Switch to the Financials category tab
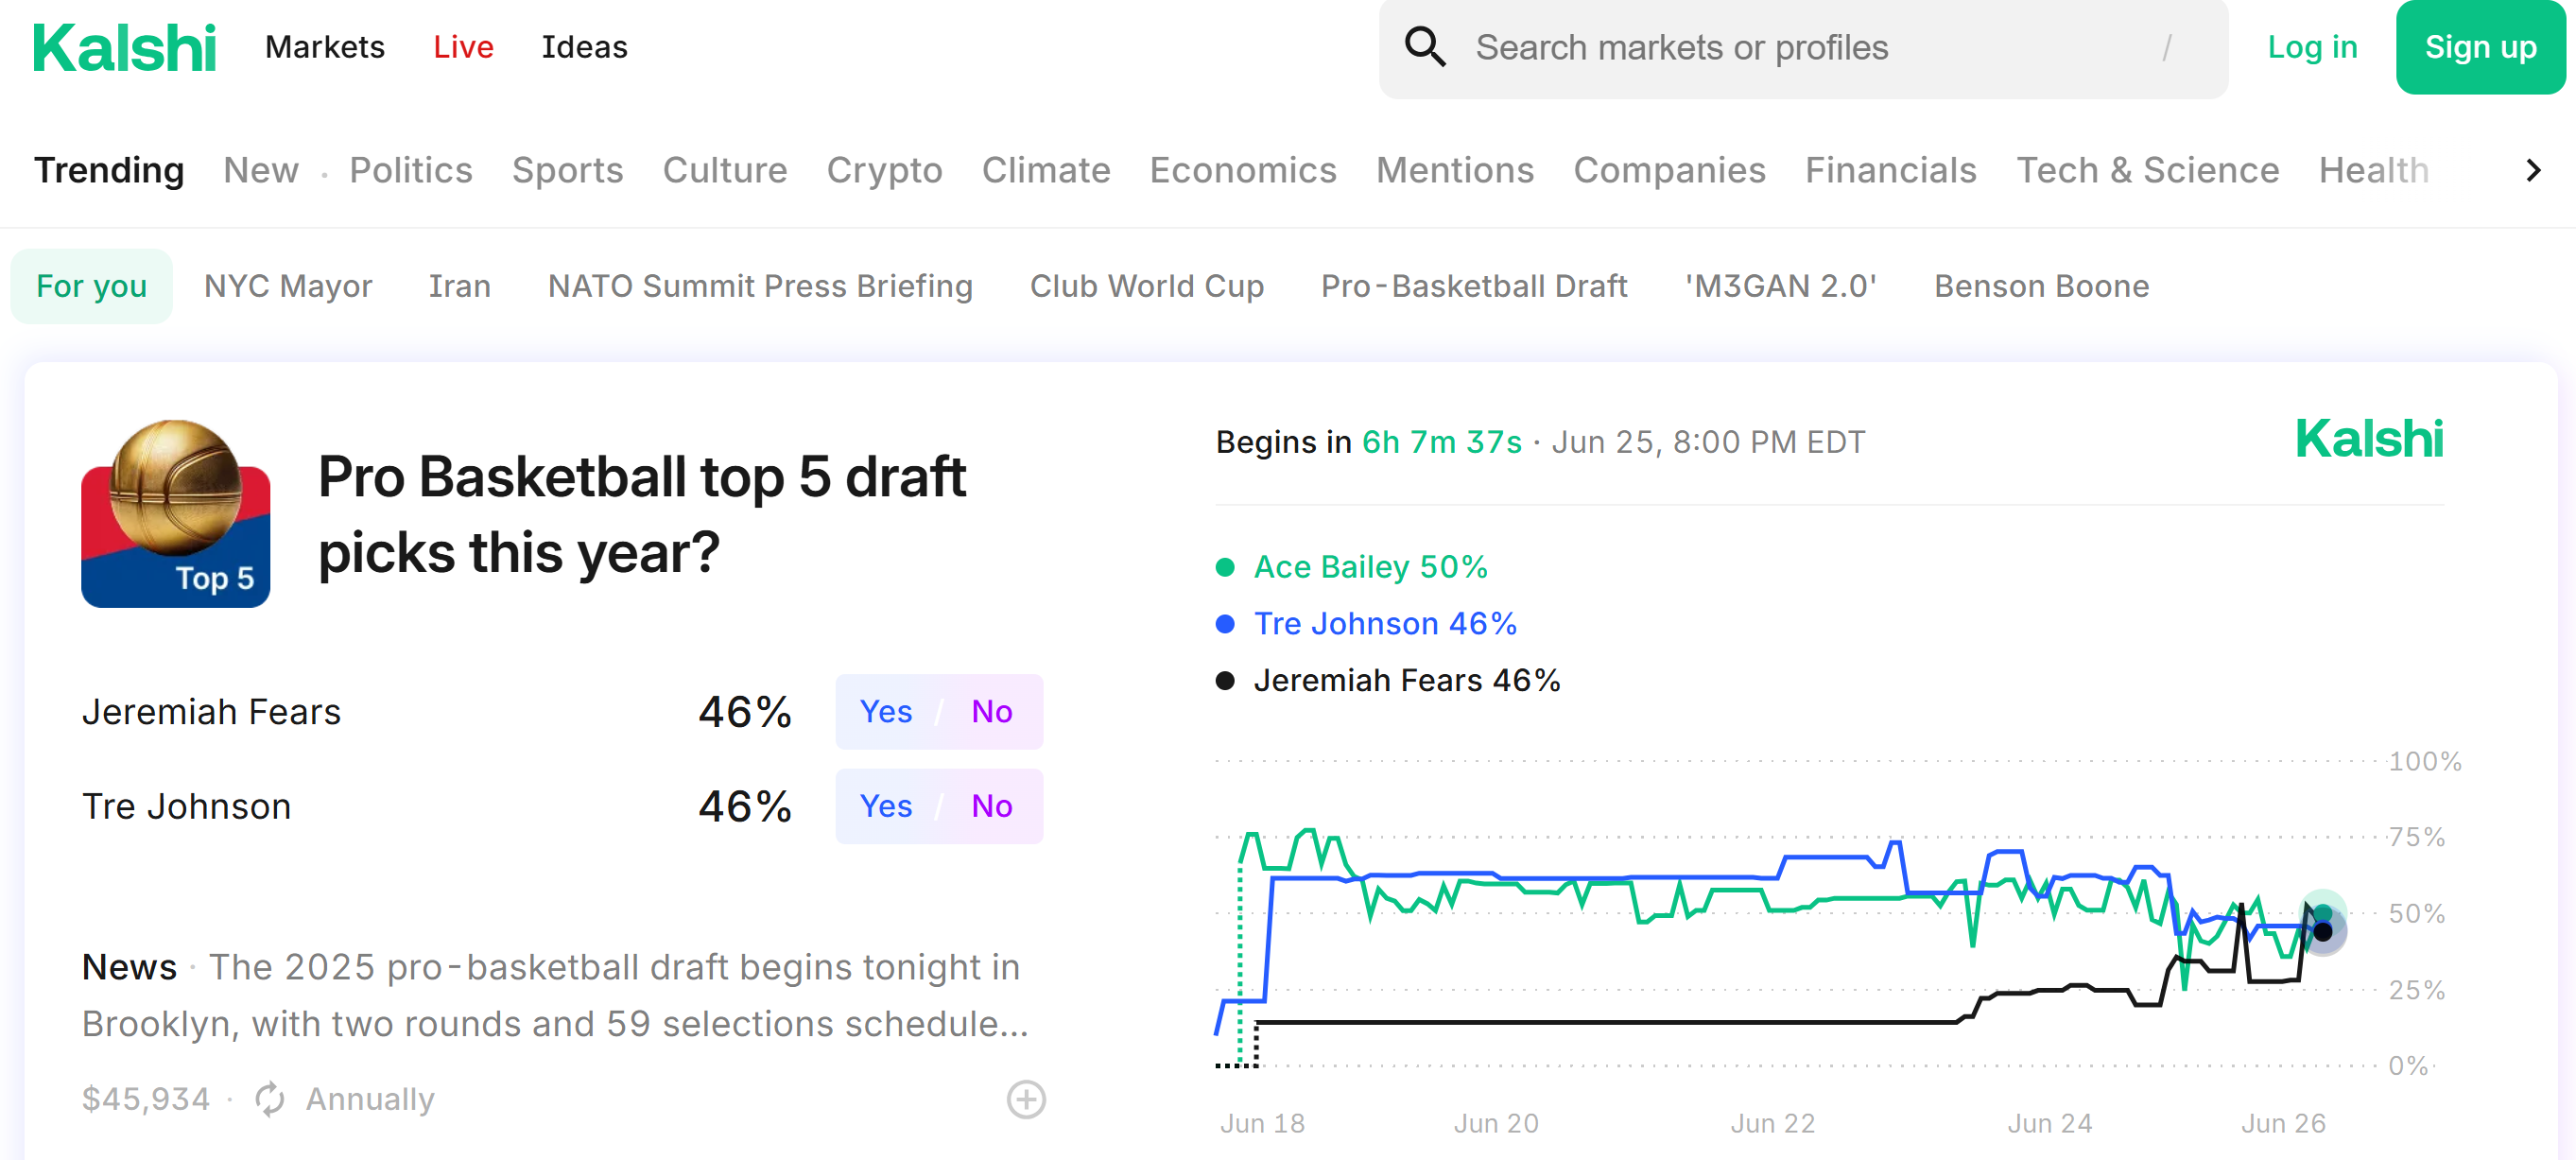Image resolution: width=2576 pixels, height=1160 pixels. 1891,170
